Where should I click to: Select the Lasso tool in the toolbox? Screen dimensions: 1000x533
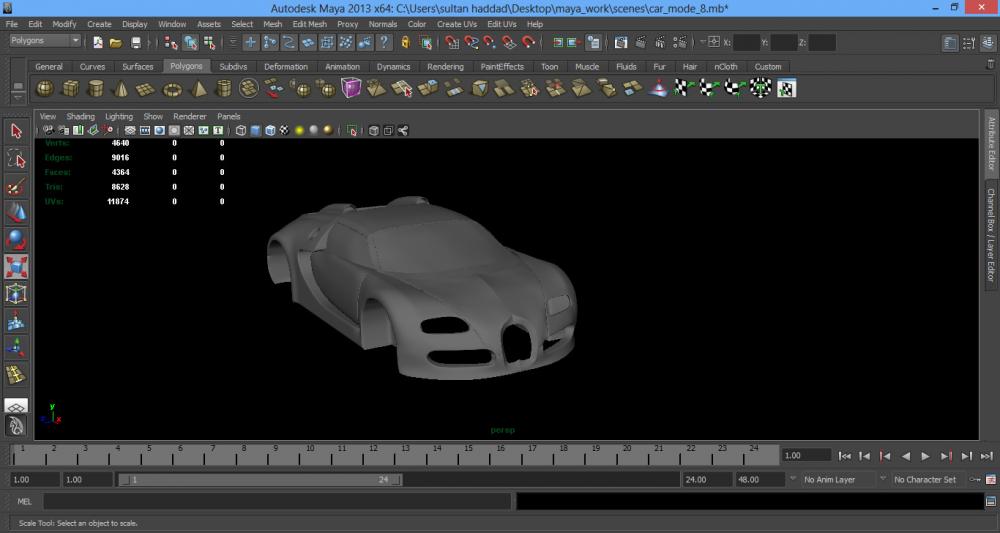16,159
